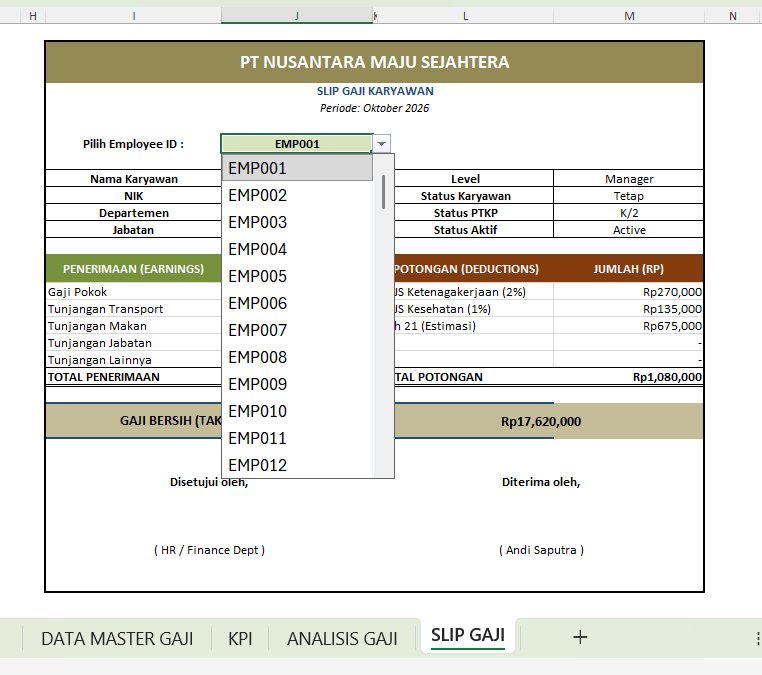The height and width of the screenshot is (675, 762).
Task: Click the Level label cell
Action: (465, 179)
